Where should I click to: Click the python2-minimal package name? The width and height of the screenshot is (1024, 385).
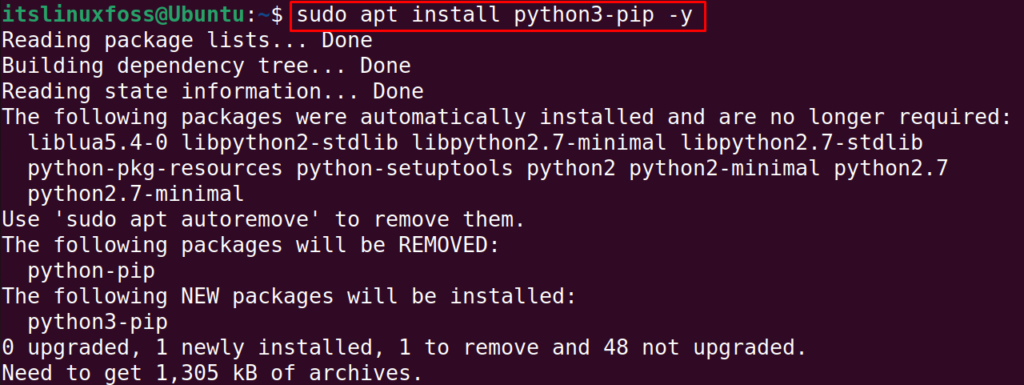[x=725, y=168]
